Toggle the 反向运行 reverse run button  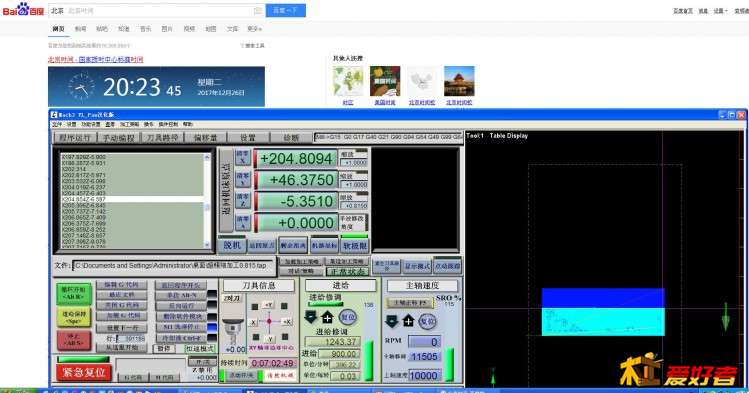tap(182, 306)
